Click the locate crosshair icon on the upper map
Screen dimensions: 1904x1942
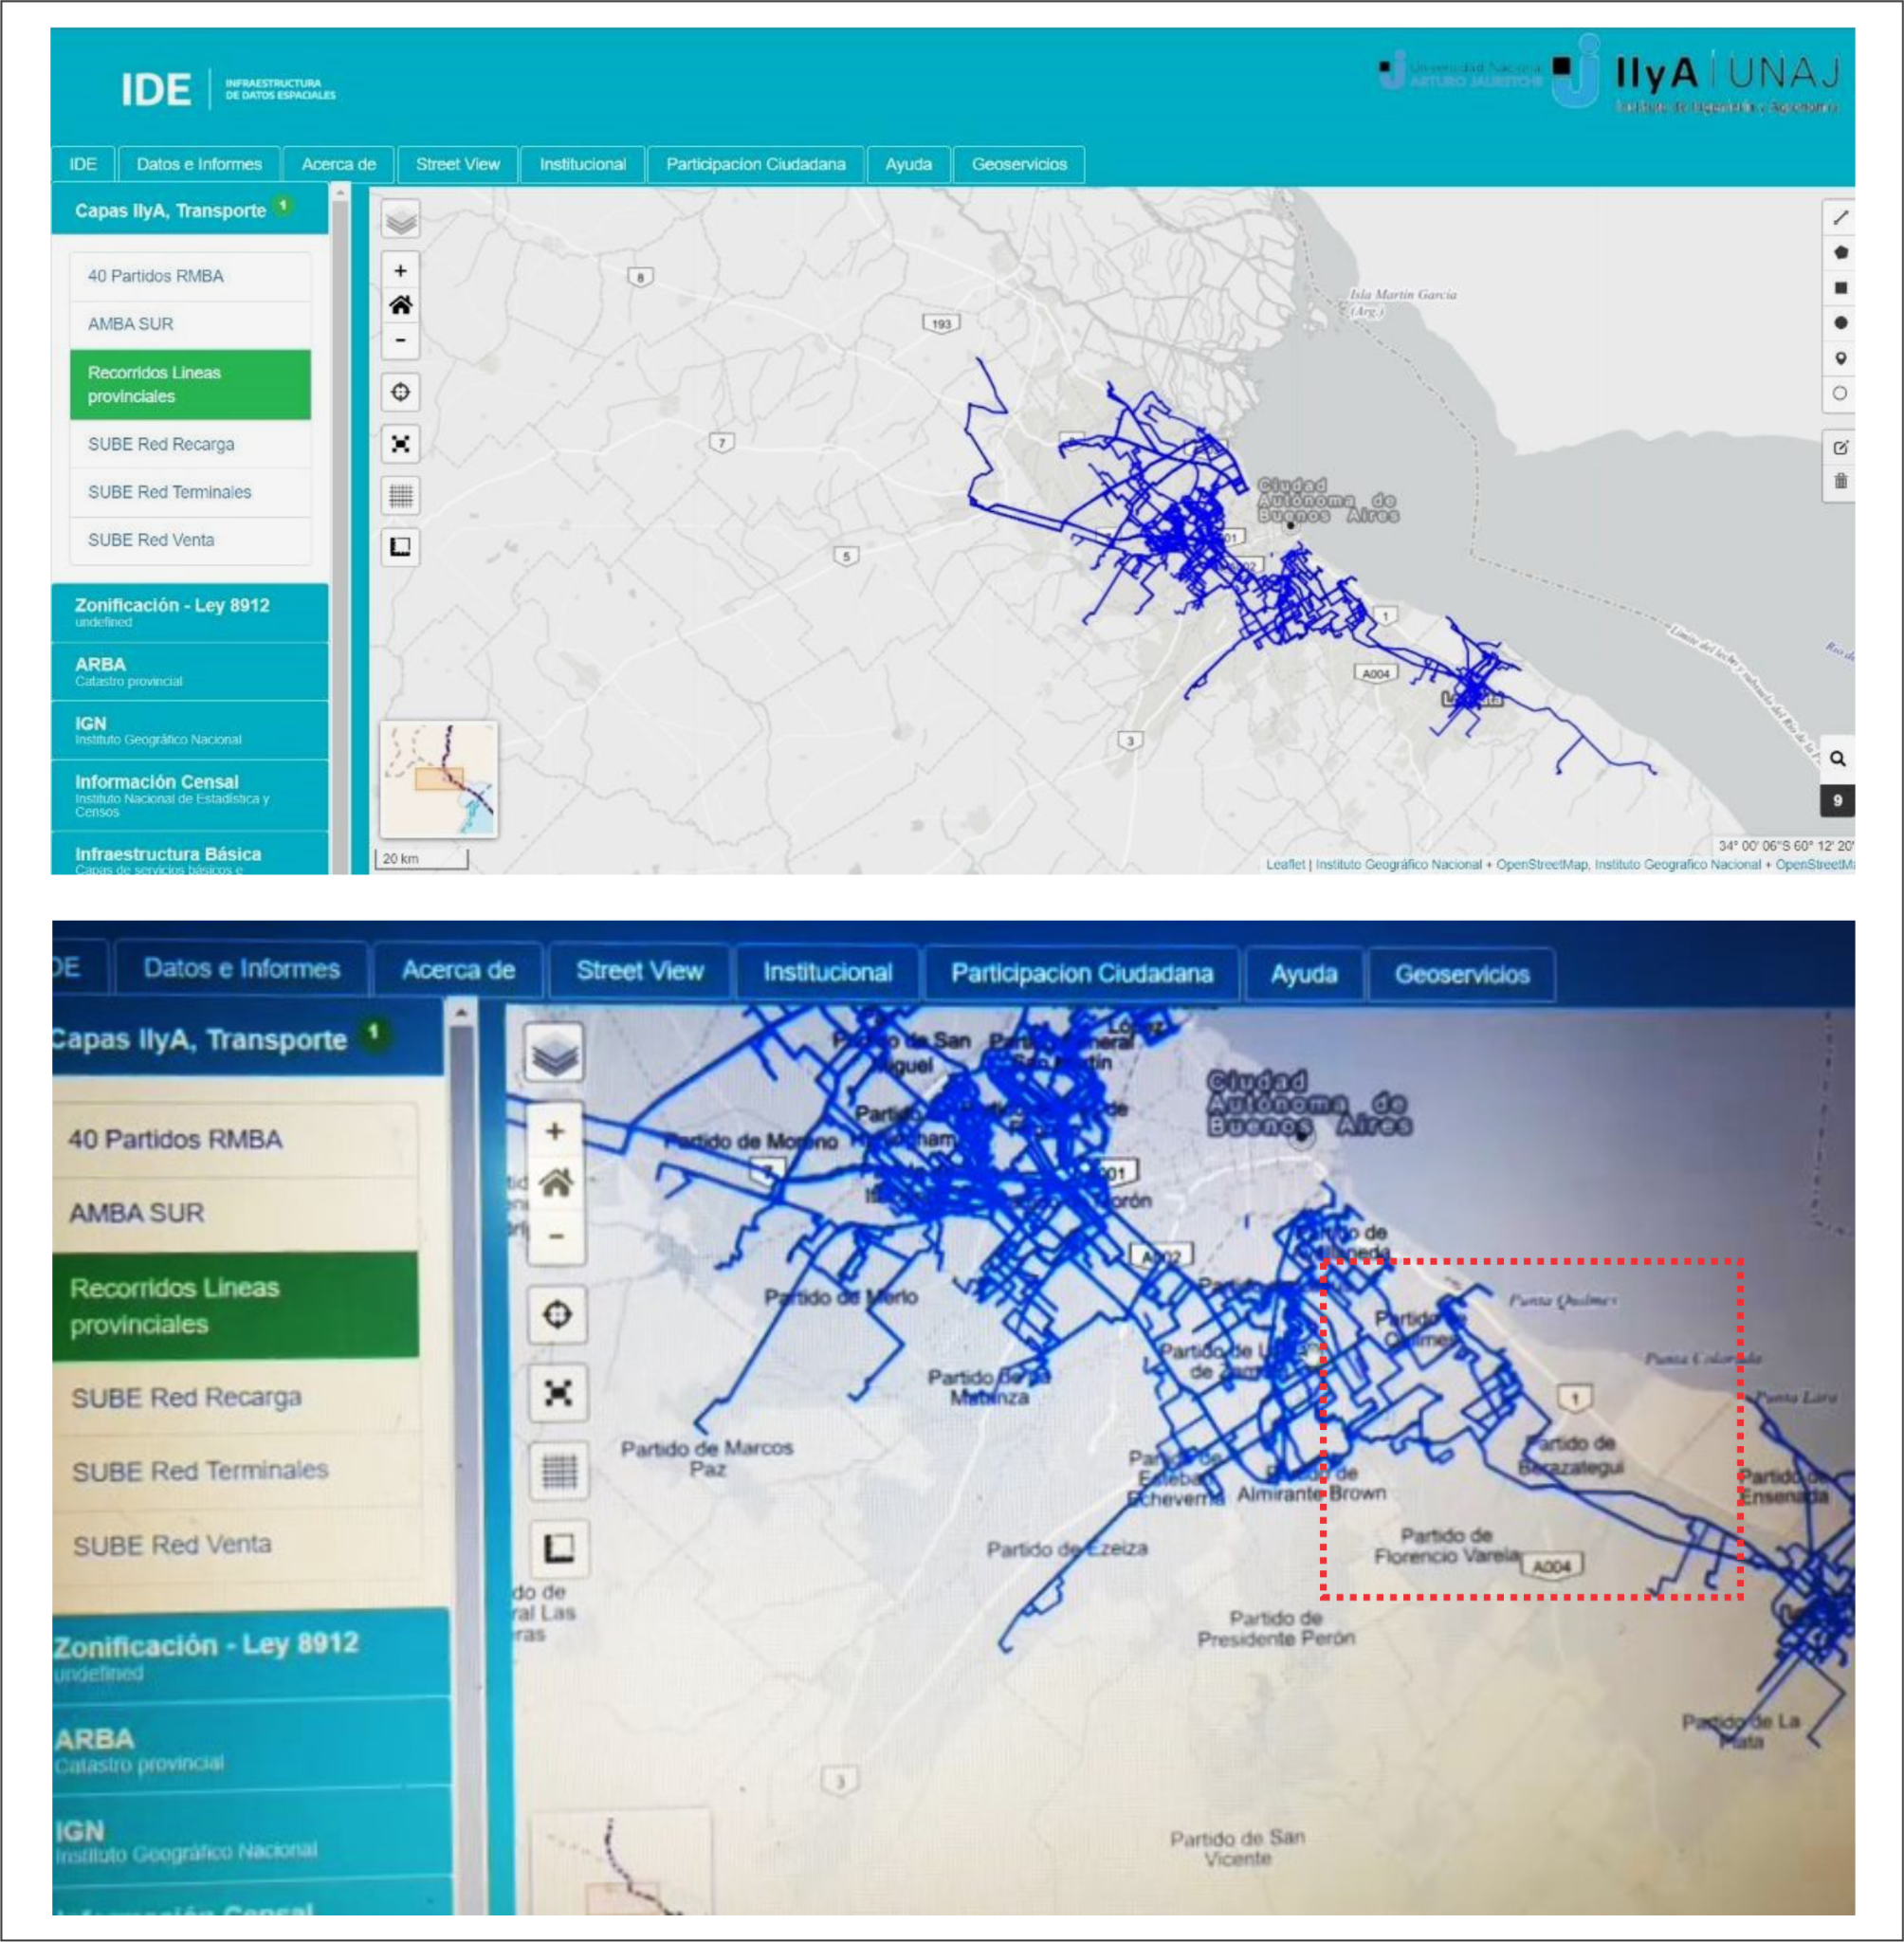pos(401,392)
